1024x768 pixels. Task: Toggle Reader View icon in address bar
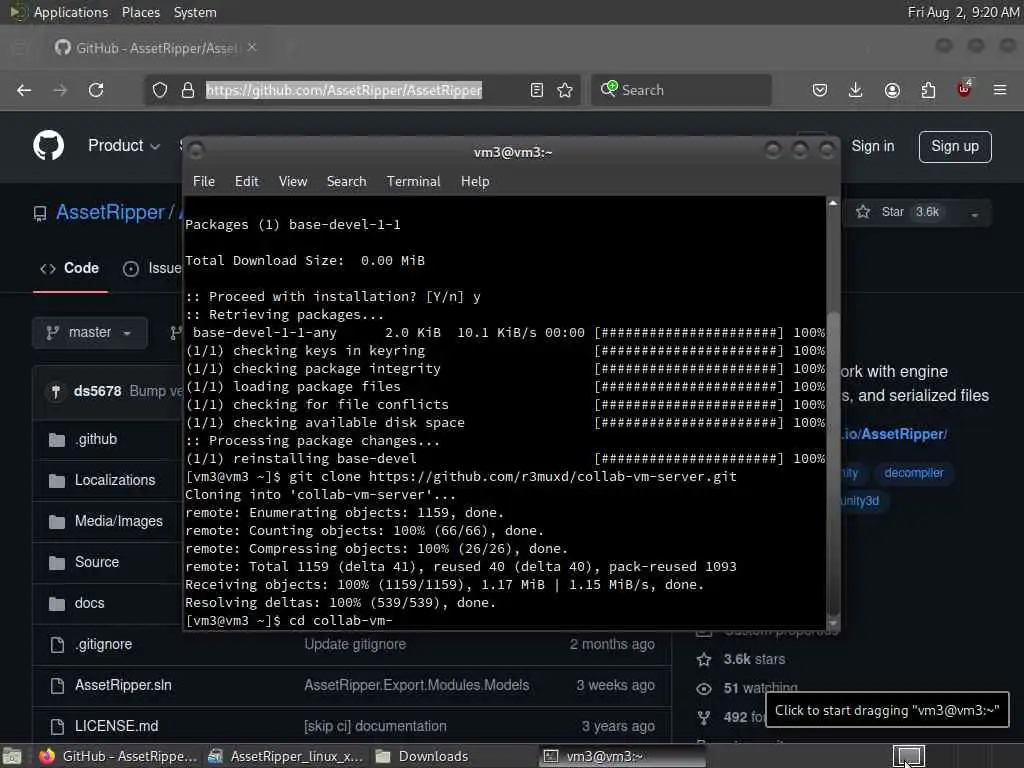pyautogui.click(x=537, y=90)
